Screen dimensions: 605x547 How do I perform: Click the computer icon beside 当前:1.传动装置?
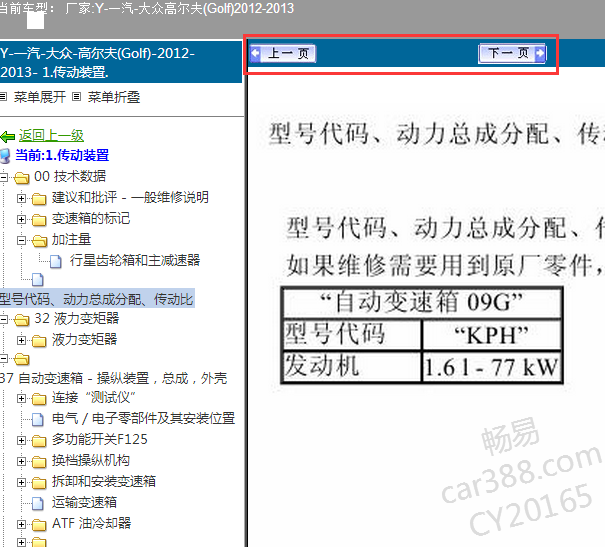pos(5,156)
